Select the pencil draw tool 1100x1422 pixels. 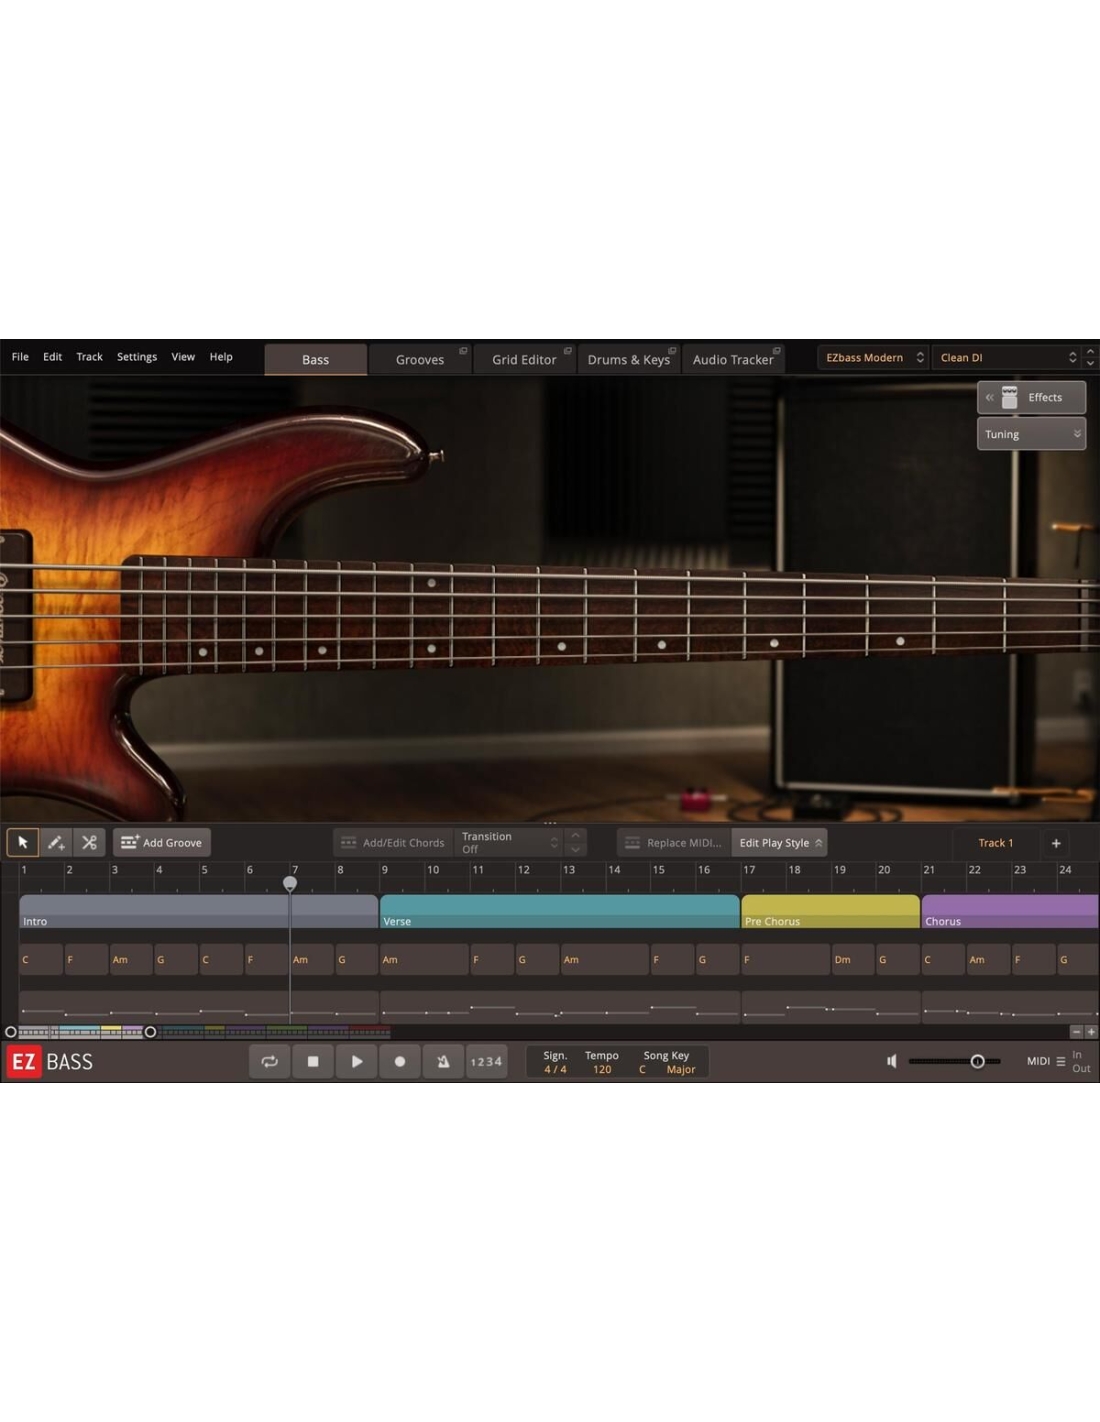(x=56, y=842)
